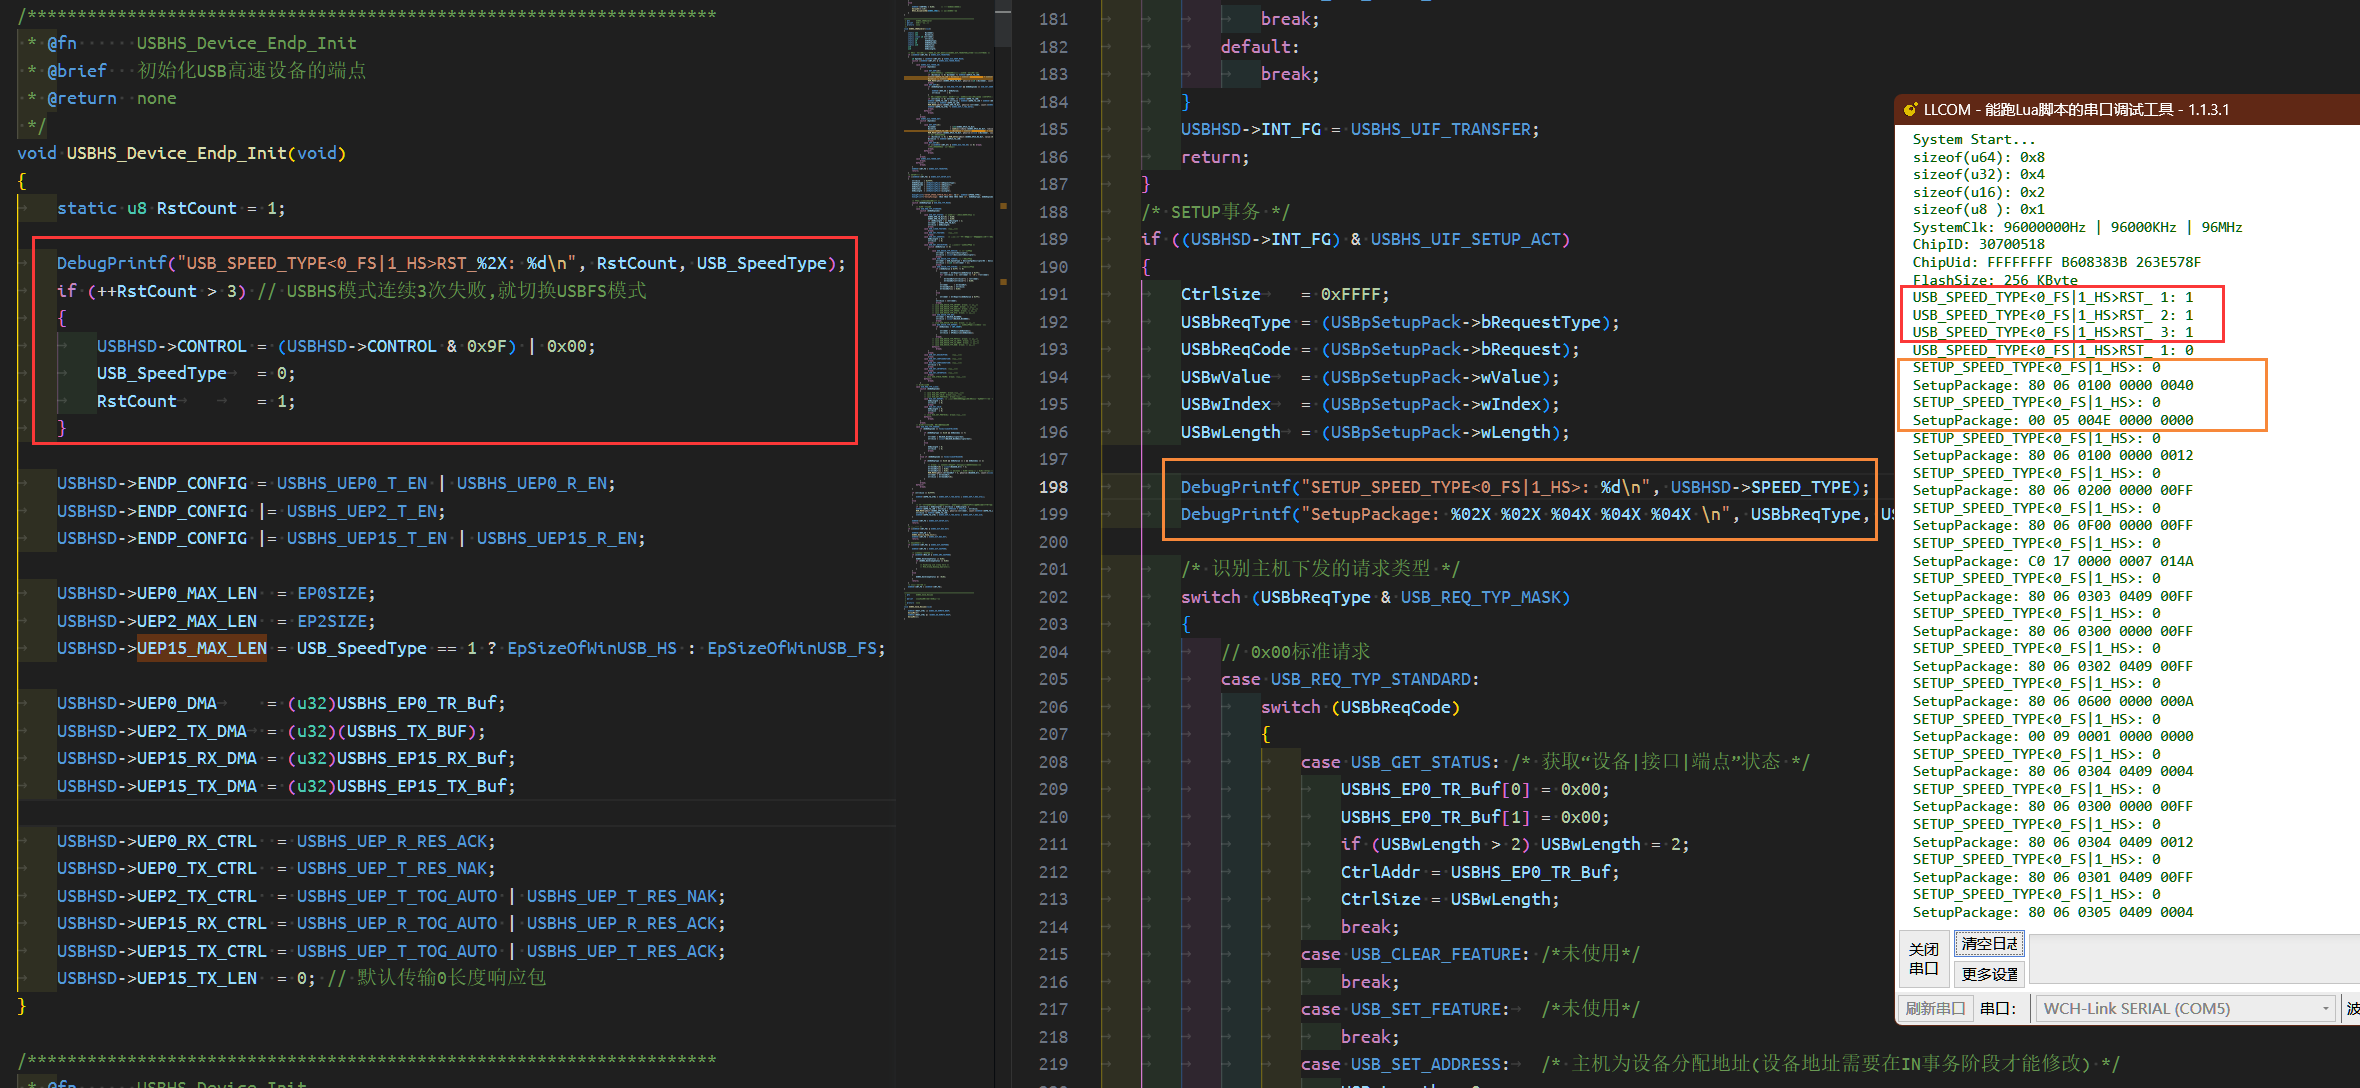Click 'case USB_REQ_TYP_STANDARD:' on line 205
Image resolution: width=2360 pixels, height=1088 pixels.
pos(1350,679)
